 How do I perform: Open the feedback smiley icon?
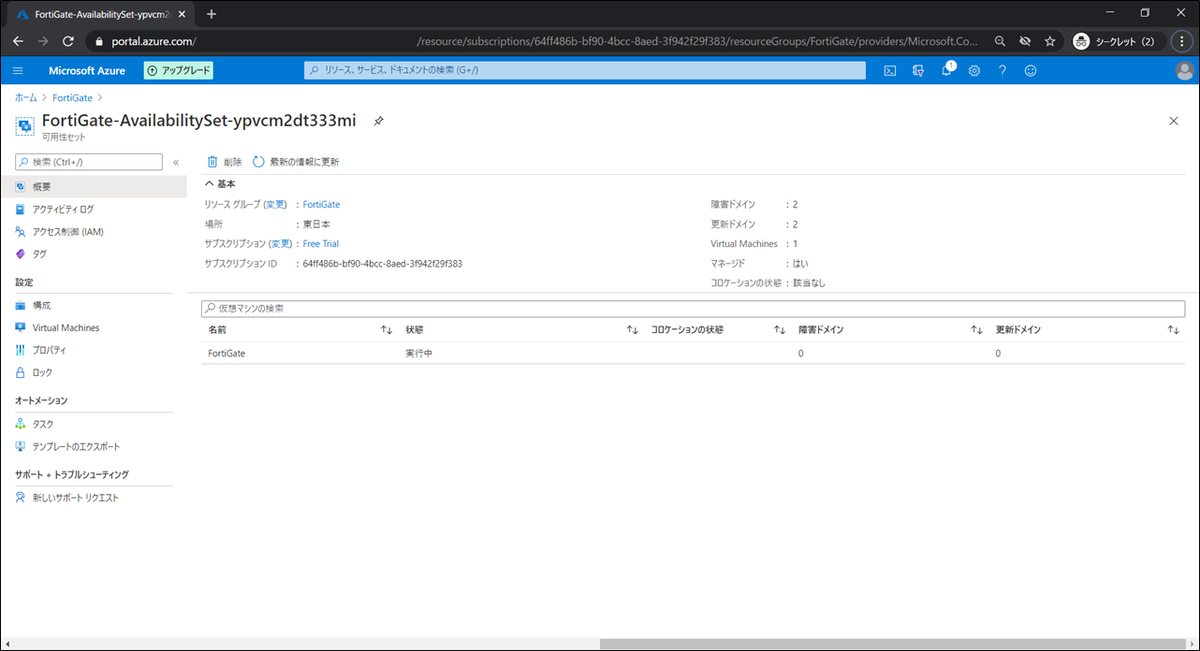[x=1030, y=70]
